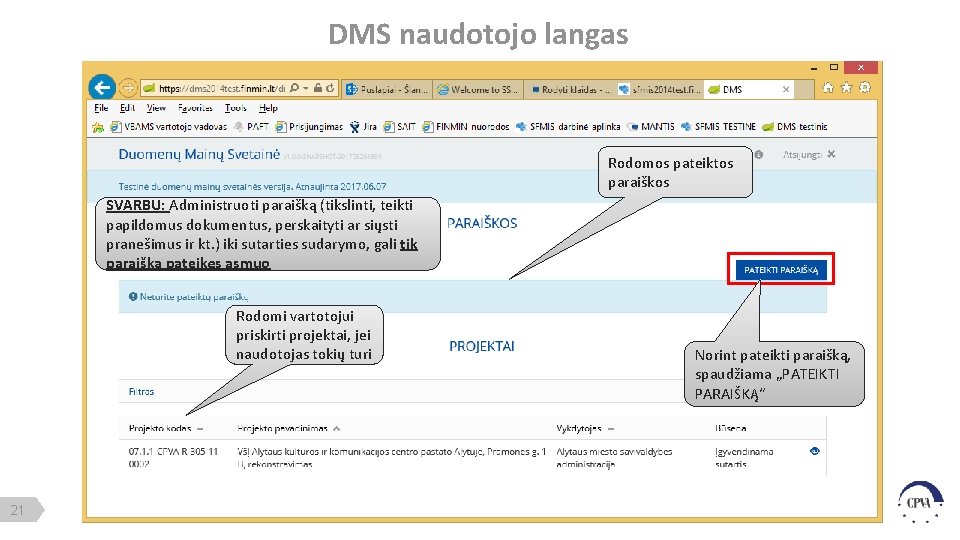Image resolution: width=960 pixels, height=540 pixels.
Task: Click VšĮ Alytaus kultūros project name
Action: click(x=391, y=457)
